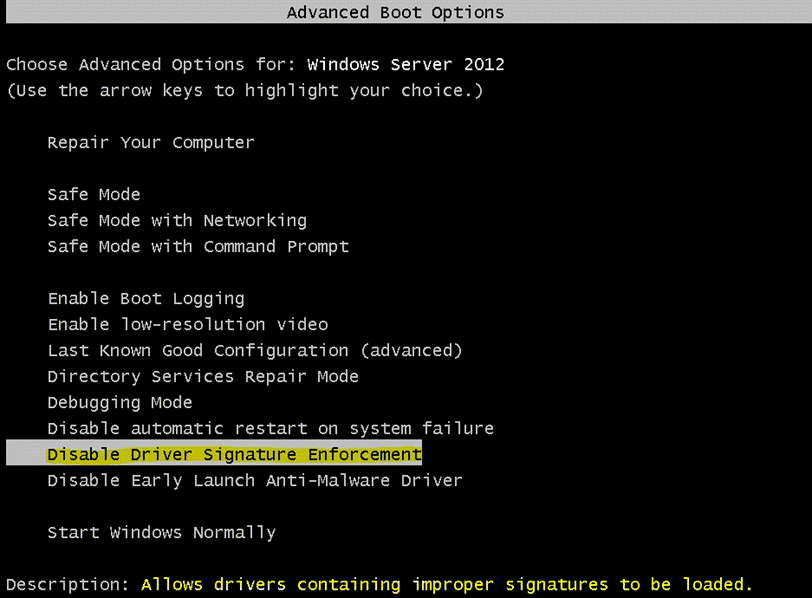The width and height of the screenshot is (812, 598).
Task: Select Last Known Good Configuration (advanced)
Action: click(x=254, y=351)
